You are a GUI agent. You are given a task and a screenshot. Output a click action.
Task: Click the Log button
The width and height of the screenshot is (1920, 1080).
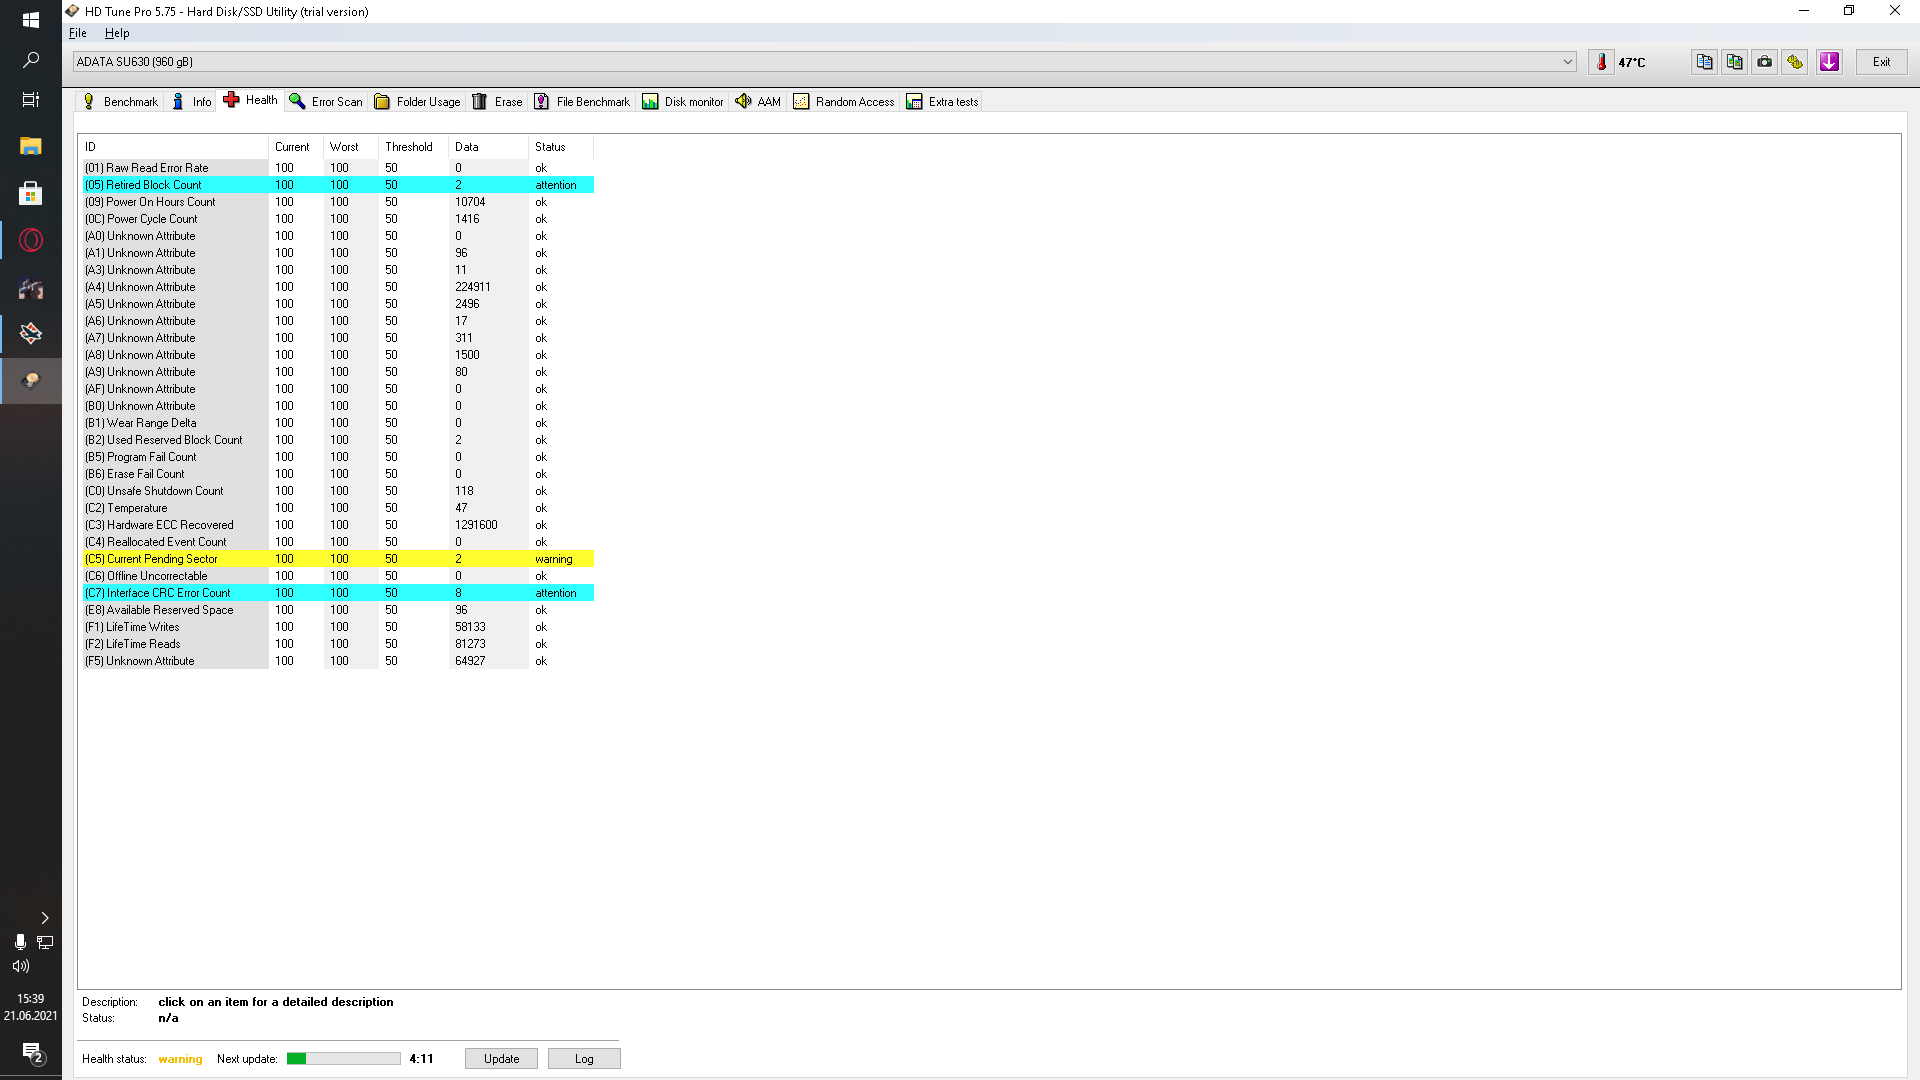pyautogui.click(x=584, y=1059)
